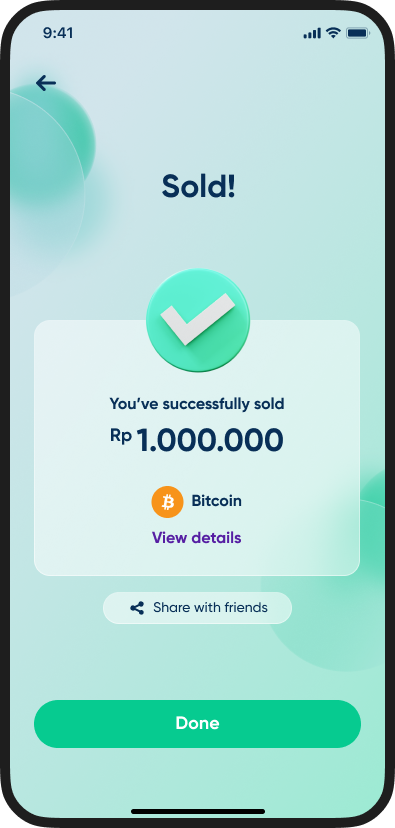Screen dimensions: 395x828
Task: Tap the battery icon in status bar
Action: click(x=358, y=33)
